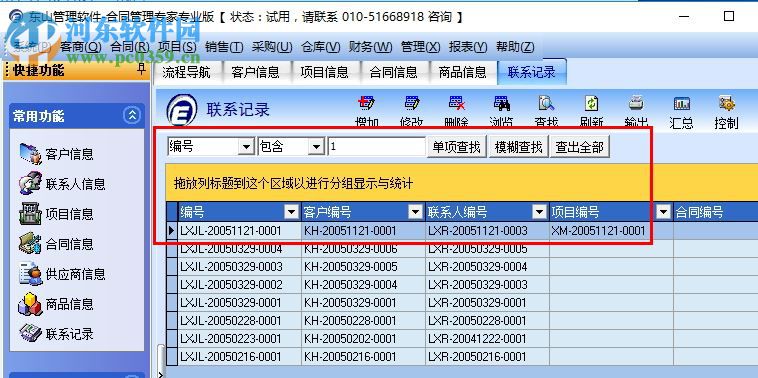758x378 pixels.
Task: Open the 客商(Q) menu
Action: [81, 47]
